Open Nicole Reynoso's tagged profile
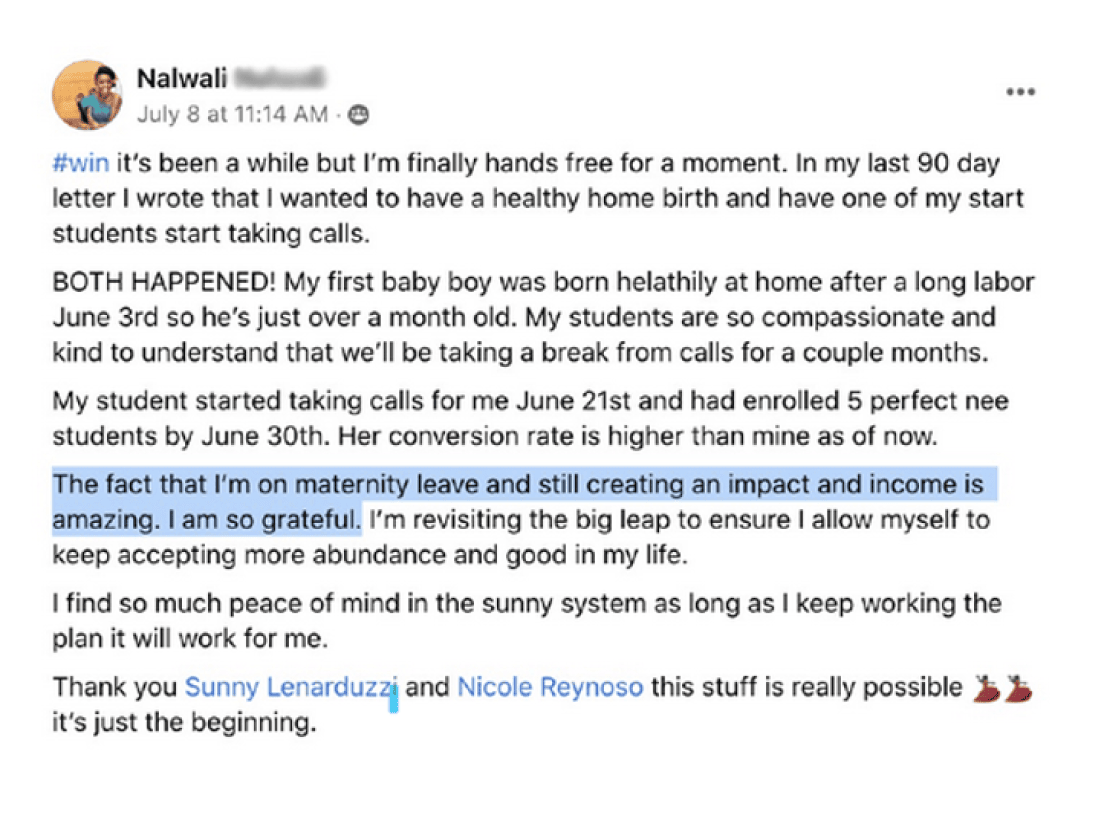1104x813 pixels. [549, 688]
